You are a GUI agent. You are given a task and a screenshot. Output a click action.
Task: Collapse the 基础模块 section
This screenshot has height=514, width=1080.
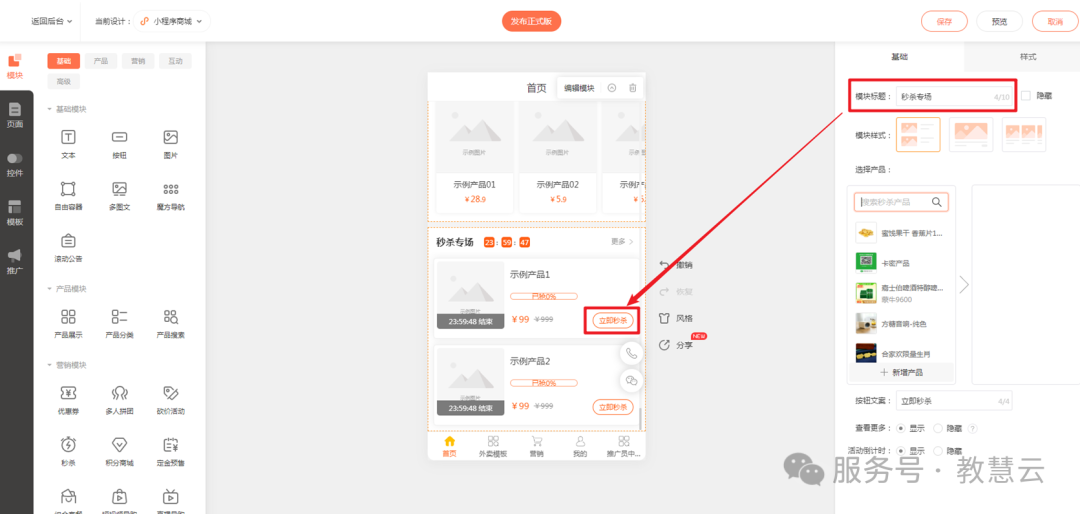50,109
